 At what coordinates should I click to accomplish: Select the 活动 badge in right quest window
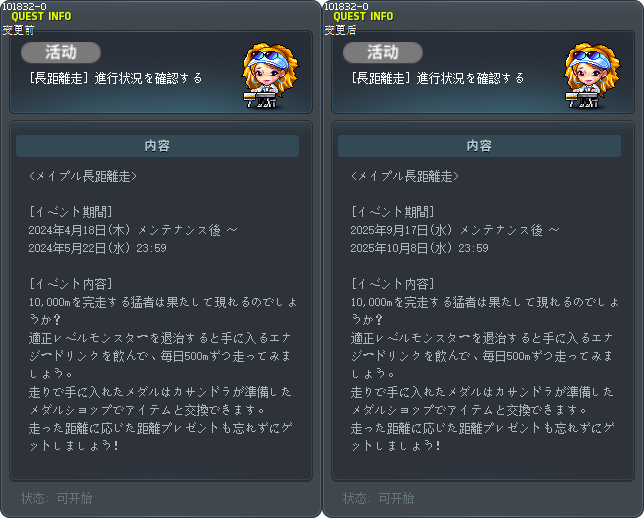coord(383,53)
